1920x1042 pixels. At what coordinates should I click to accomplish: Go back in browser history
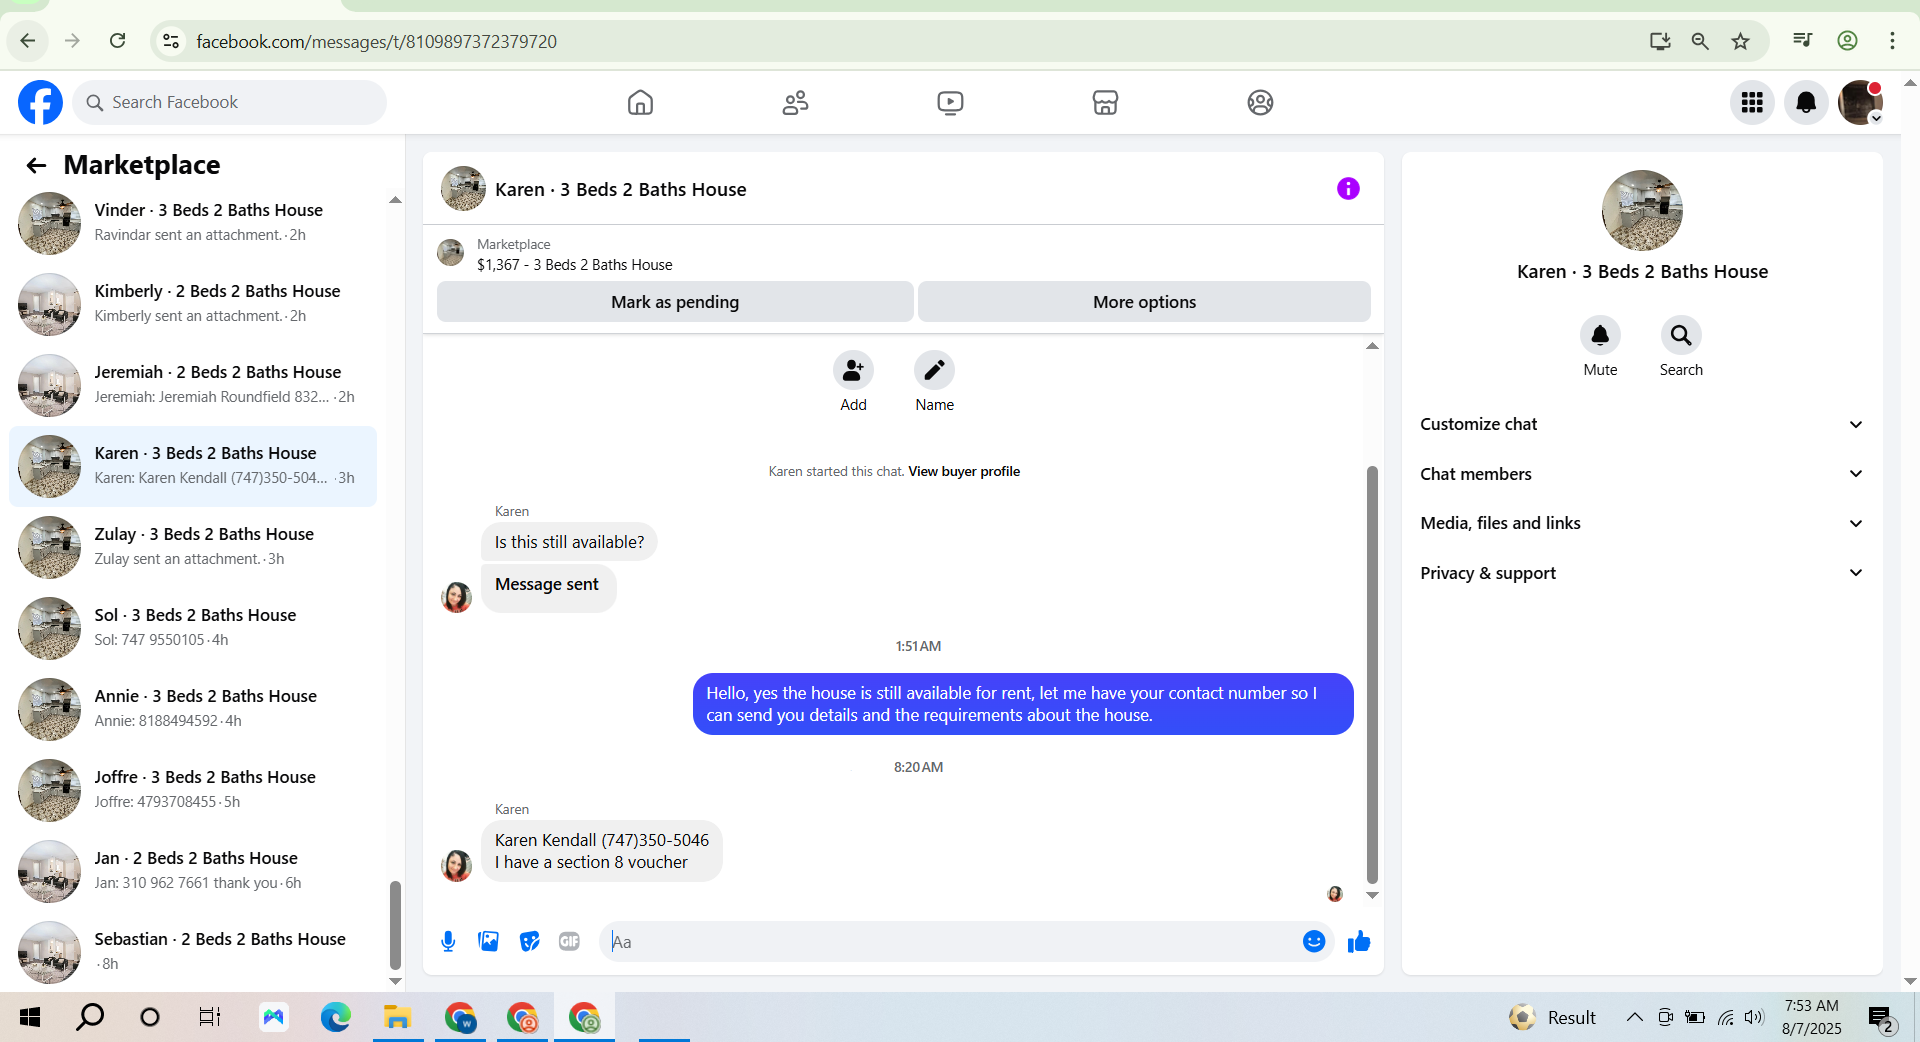click(x=28, y=41)
